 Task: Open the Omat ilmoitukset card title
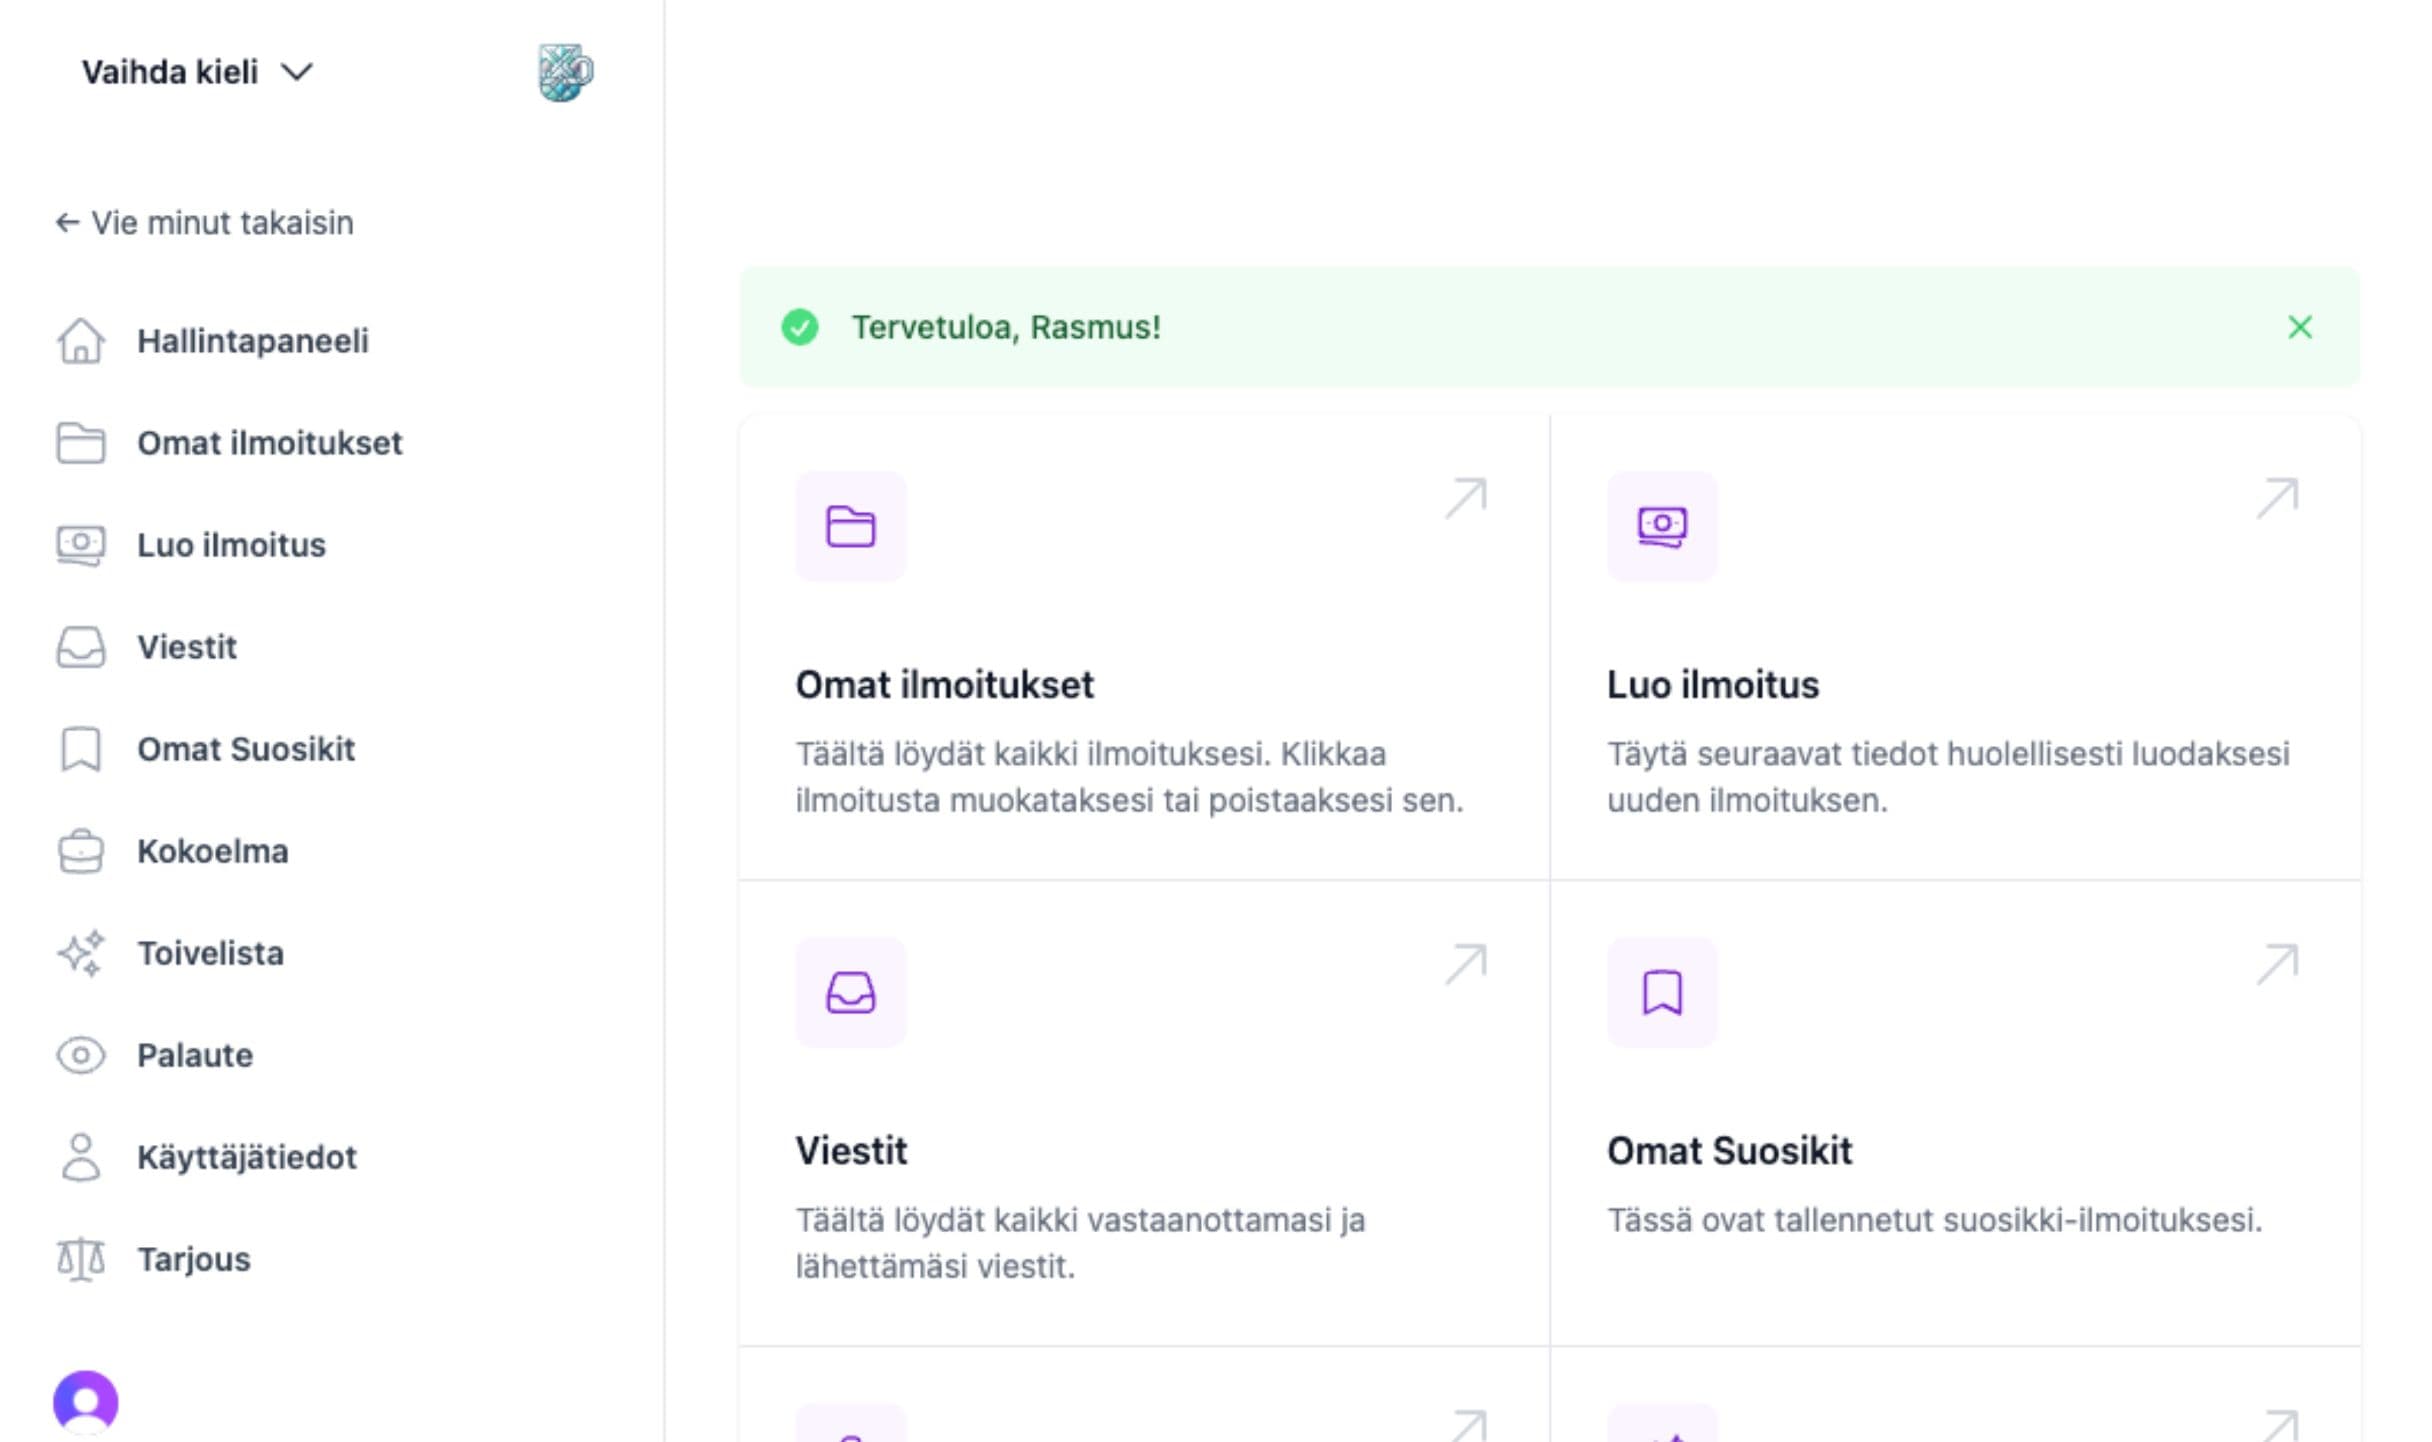pyautogui.click(x=944, y=685)
